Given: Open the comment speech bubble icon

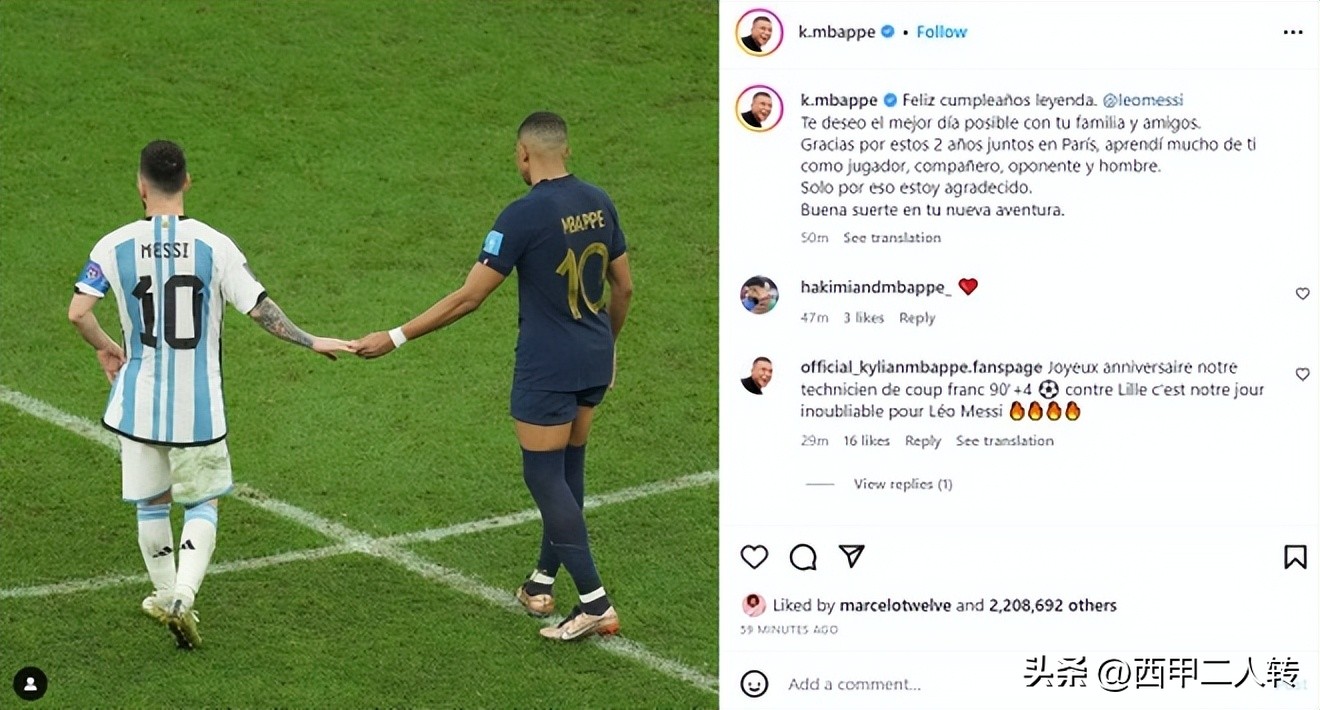Looking at the screenshot, I should click(803, 557).
